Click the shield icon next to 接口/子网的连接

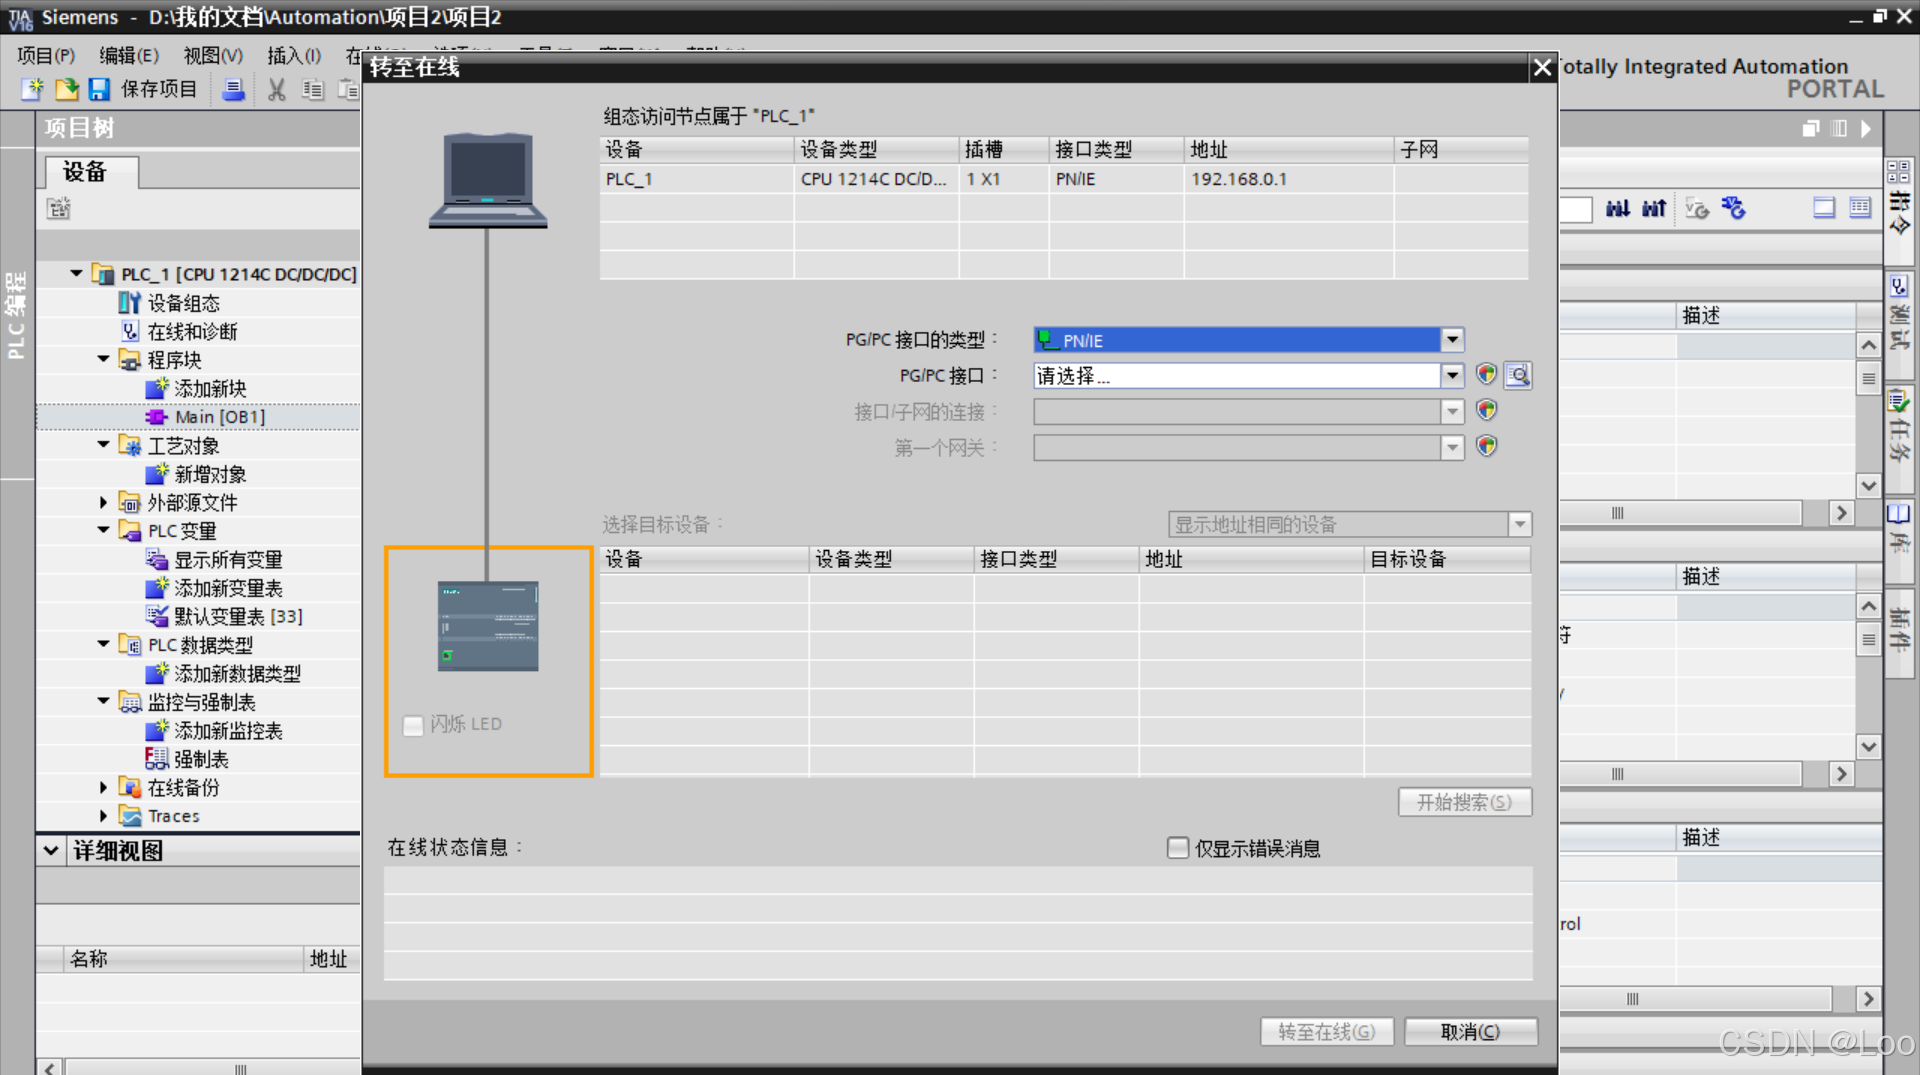coord(1486,410)
